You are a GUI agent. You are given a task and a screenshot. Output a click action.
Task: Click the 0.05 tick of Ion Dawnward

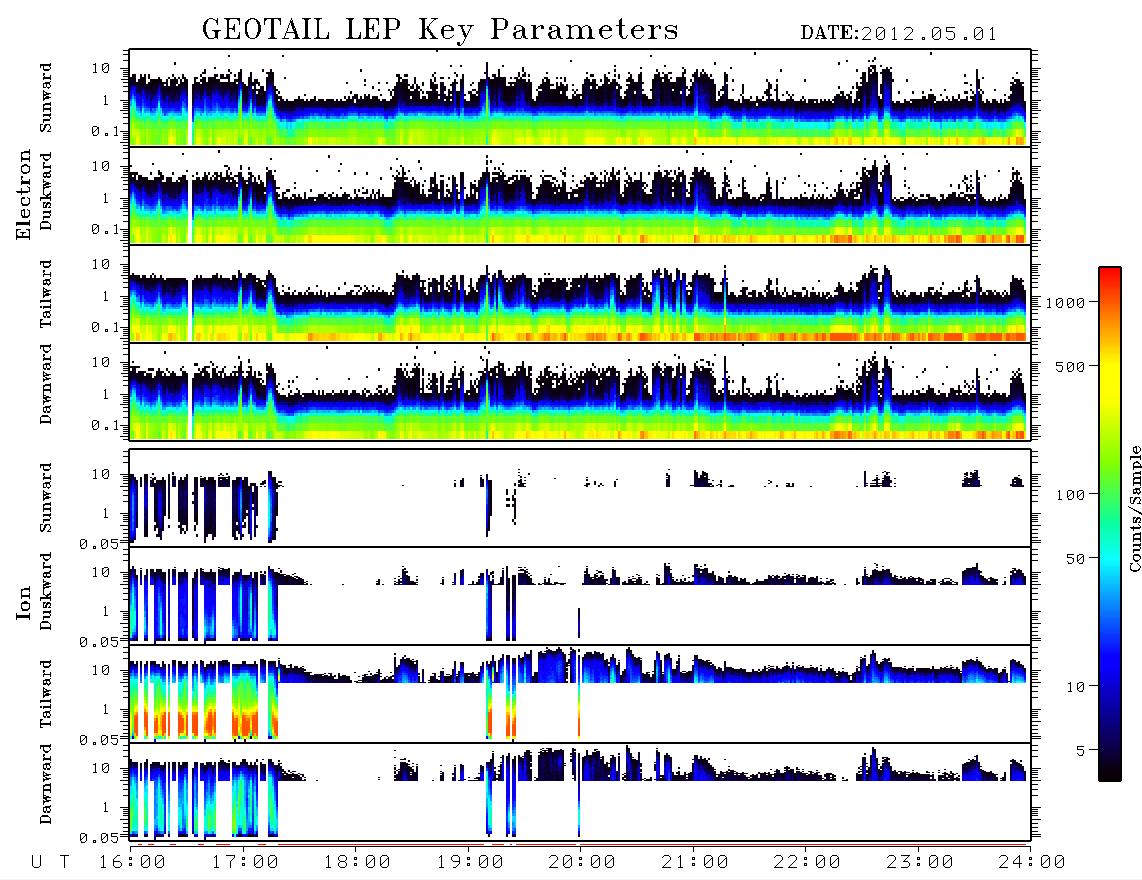(99, 838)
